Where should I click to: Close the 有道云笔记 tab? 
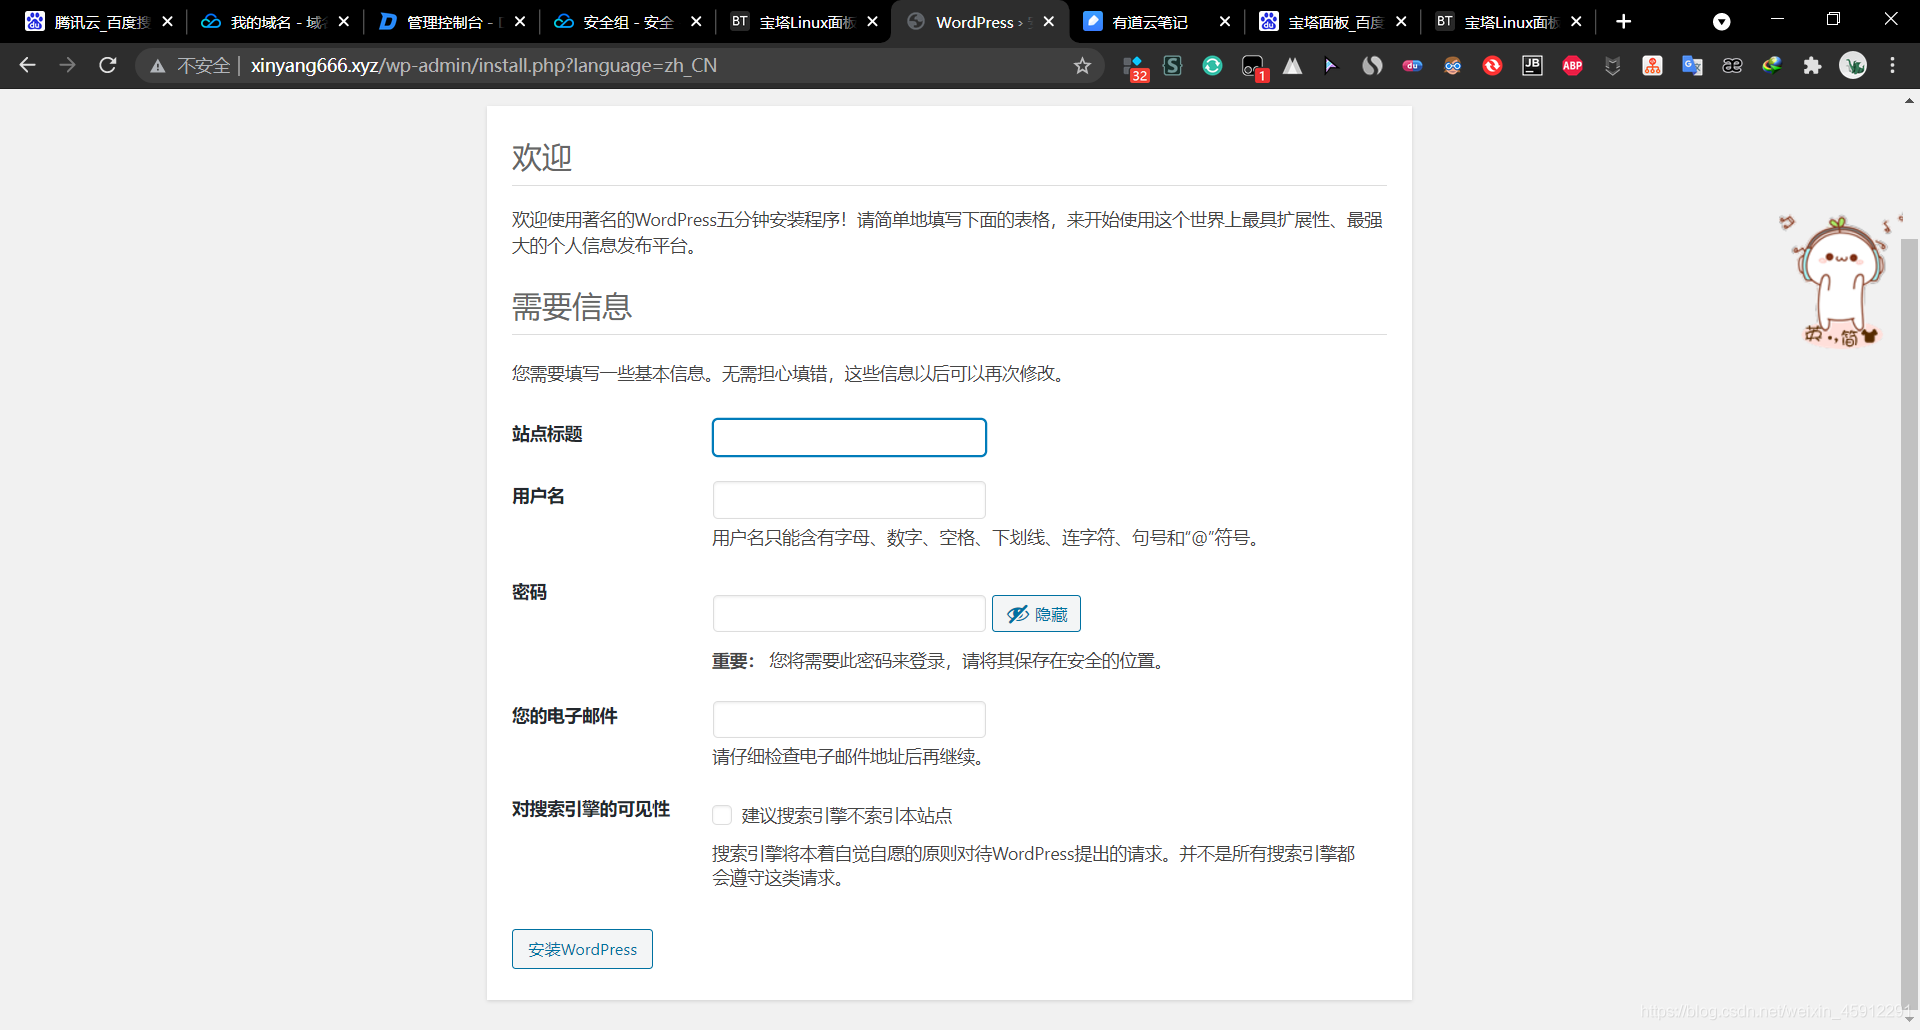tap(1224, 21)
